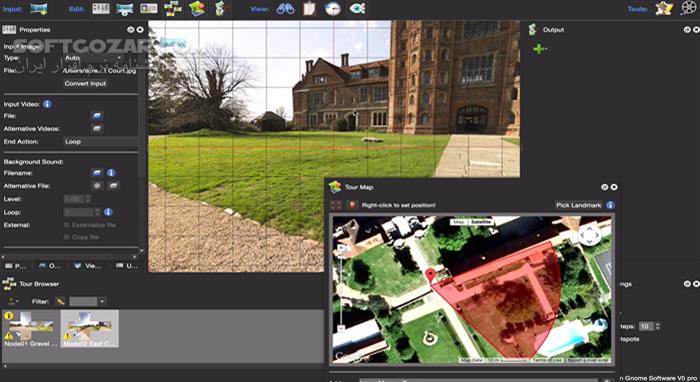Click the input File path field
The image size is (700, 382).
tap(99, 71)
